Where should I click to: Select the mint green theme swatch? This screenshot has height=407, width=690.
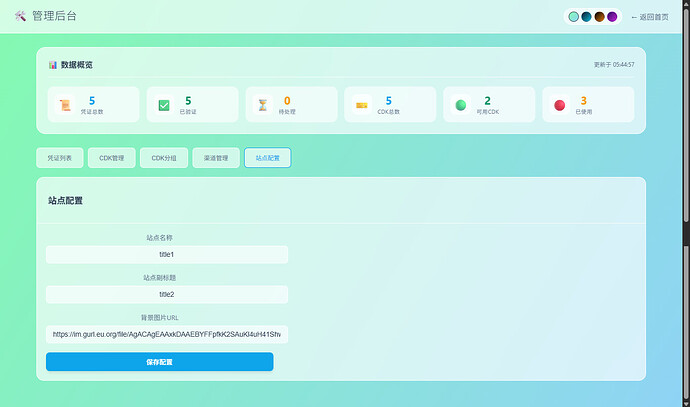pyautogui.click(x=573, y=17)
